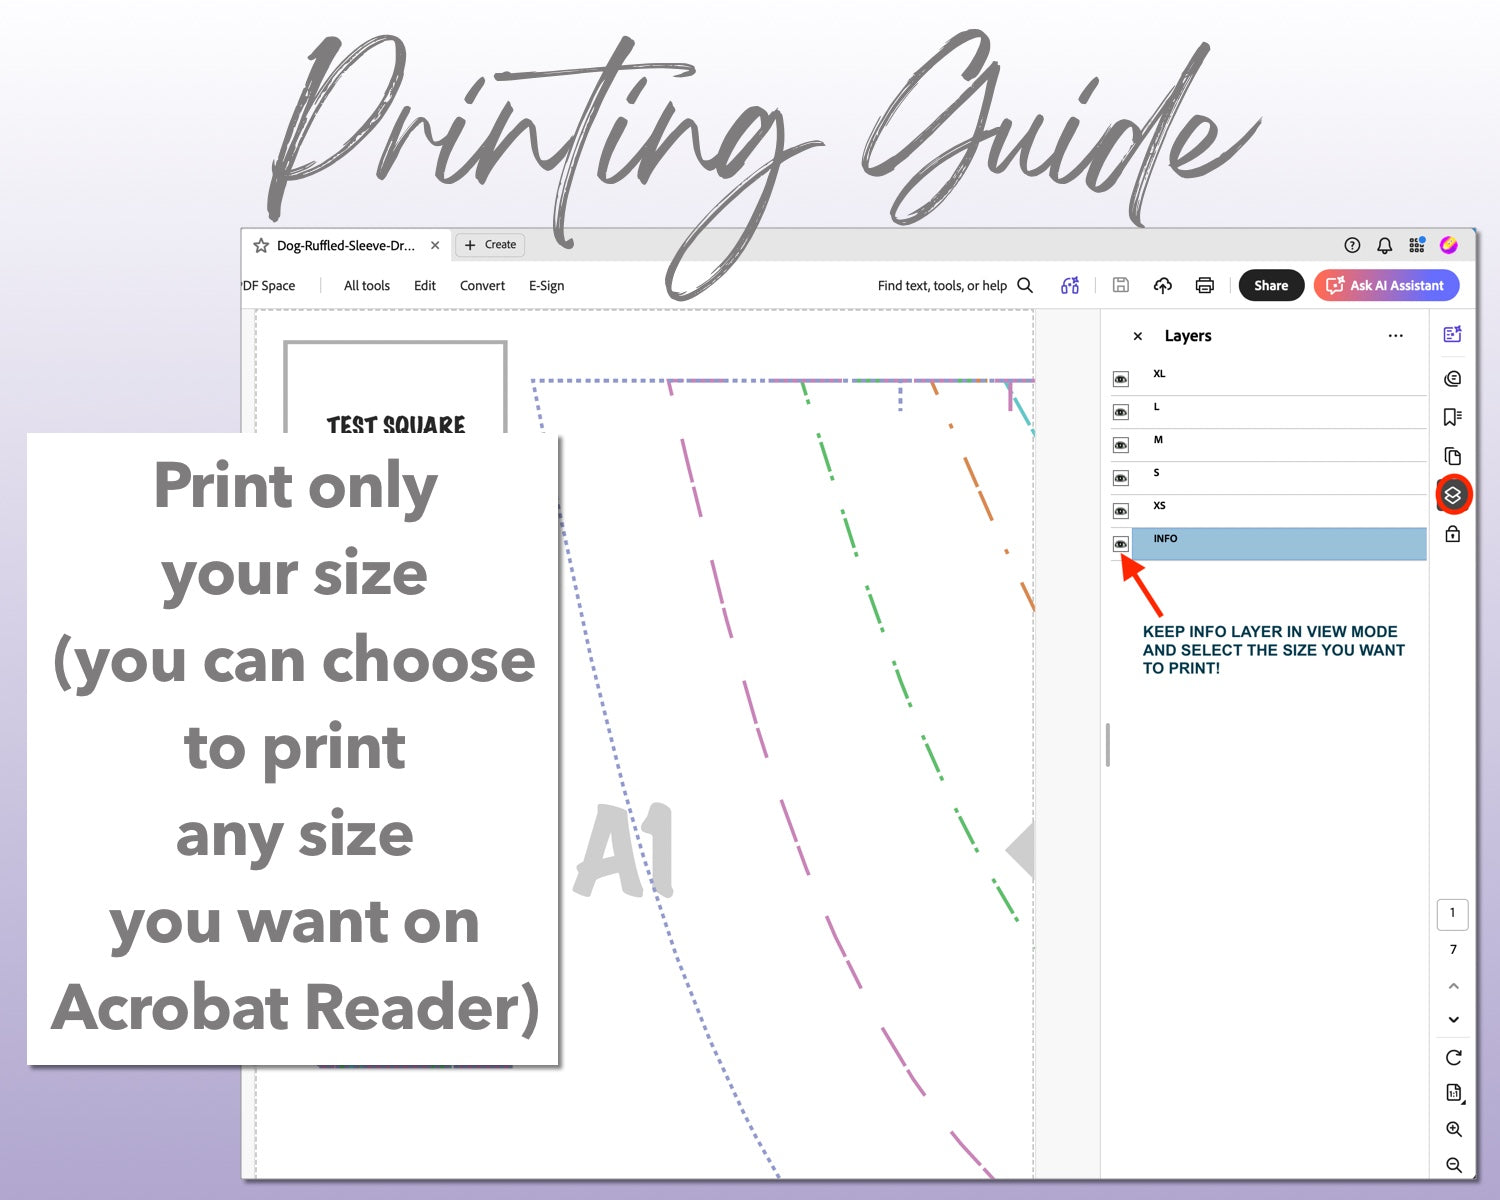Open the page thumbnails sidebar icon
The image size is (1500, 1200).
(1453, 456)
